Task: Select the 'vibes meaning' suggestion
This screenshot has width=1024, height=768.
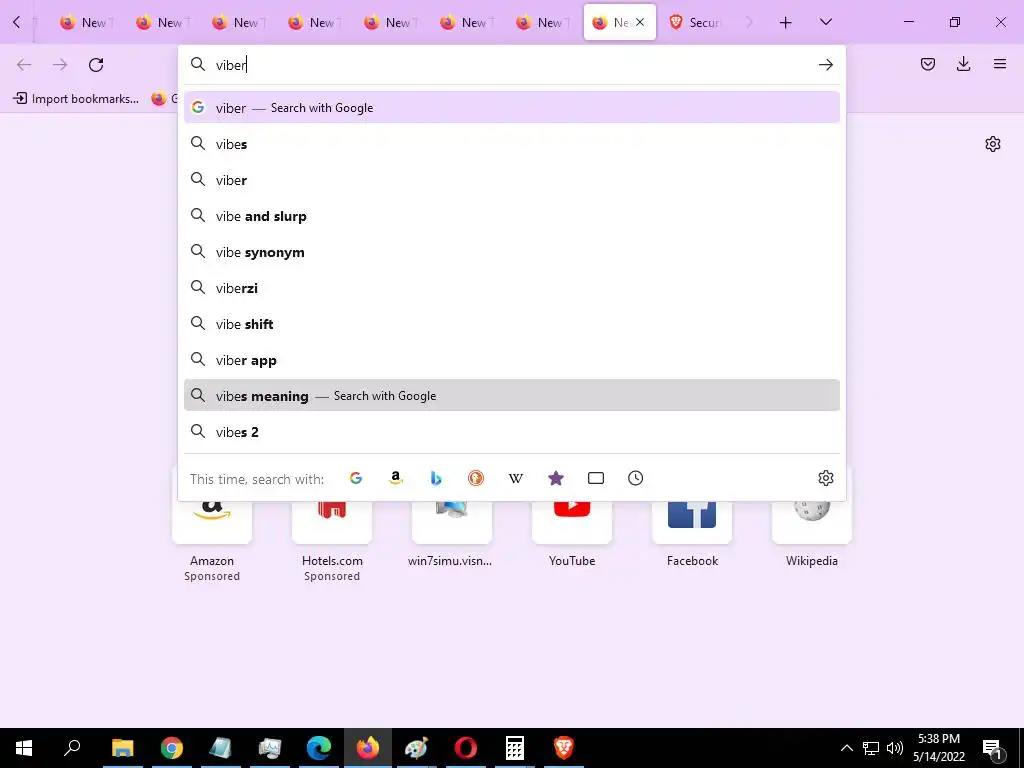Action: pyautogui.click(x=511, y=396)
